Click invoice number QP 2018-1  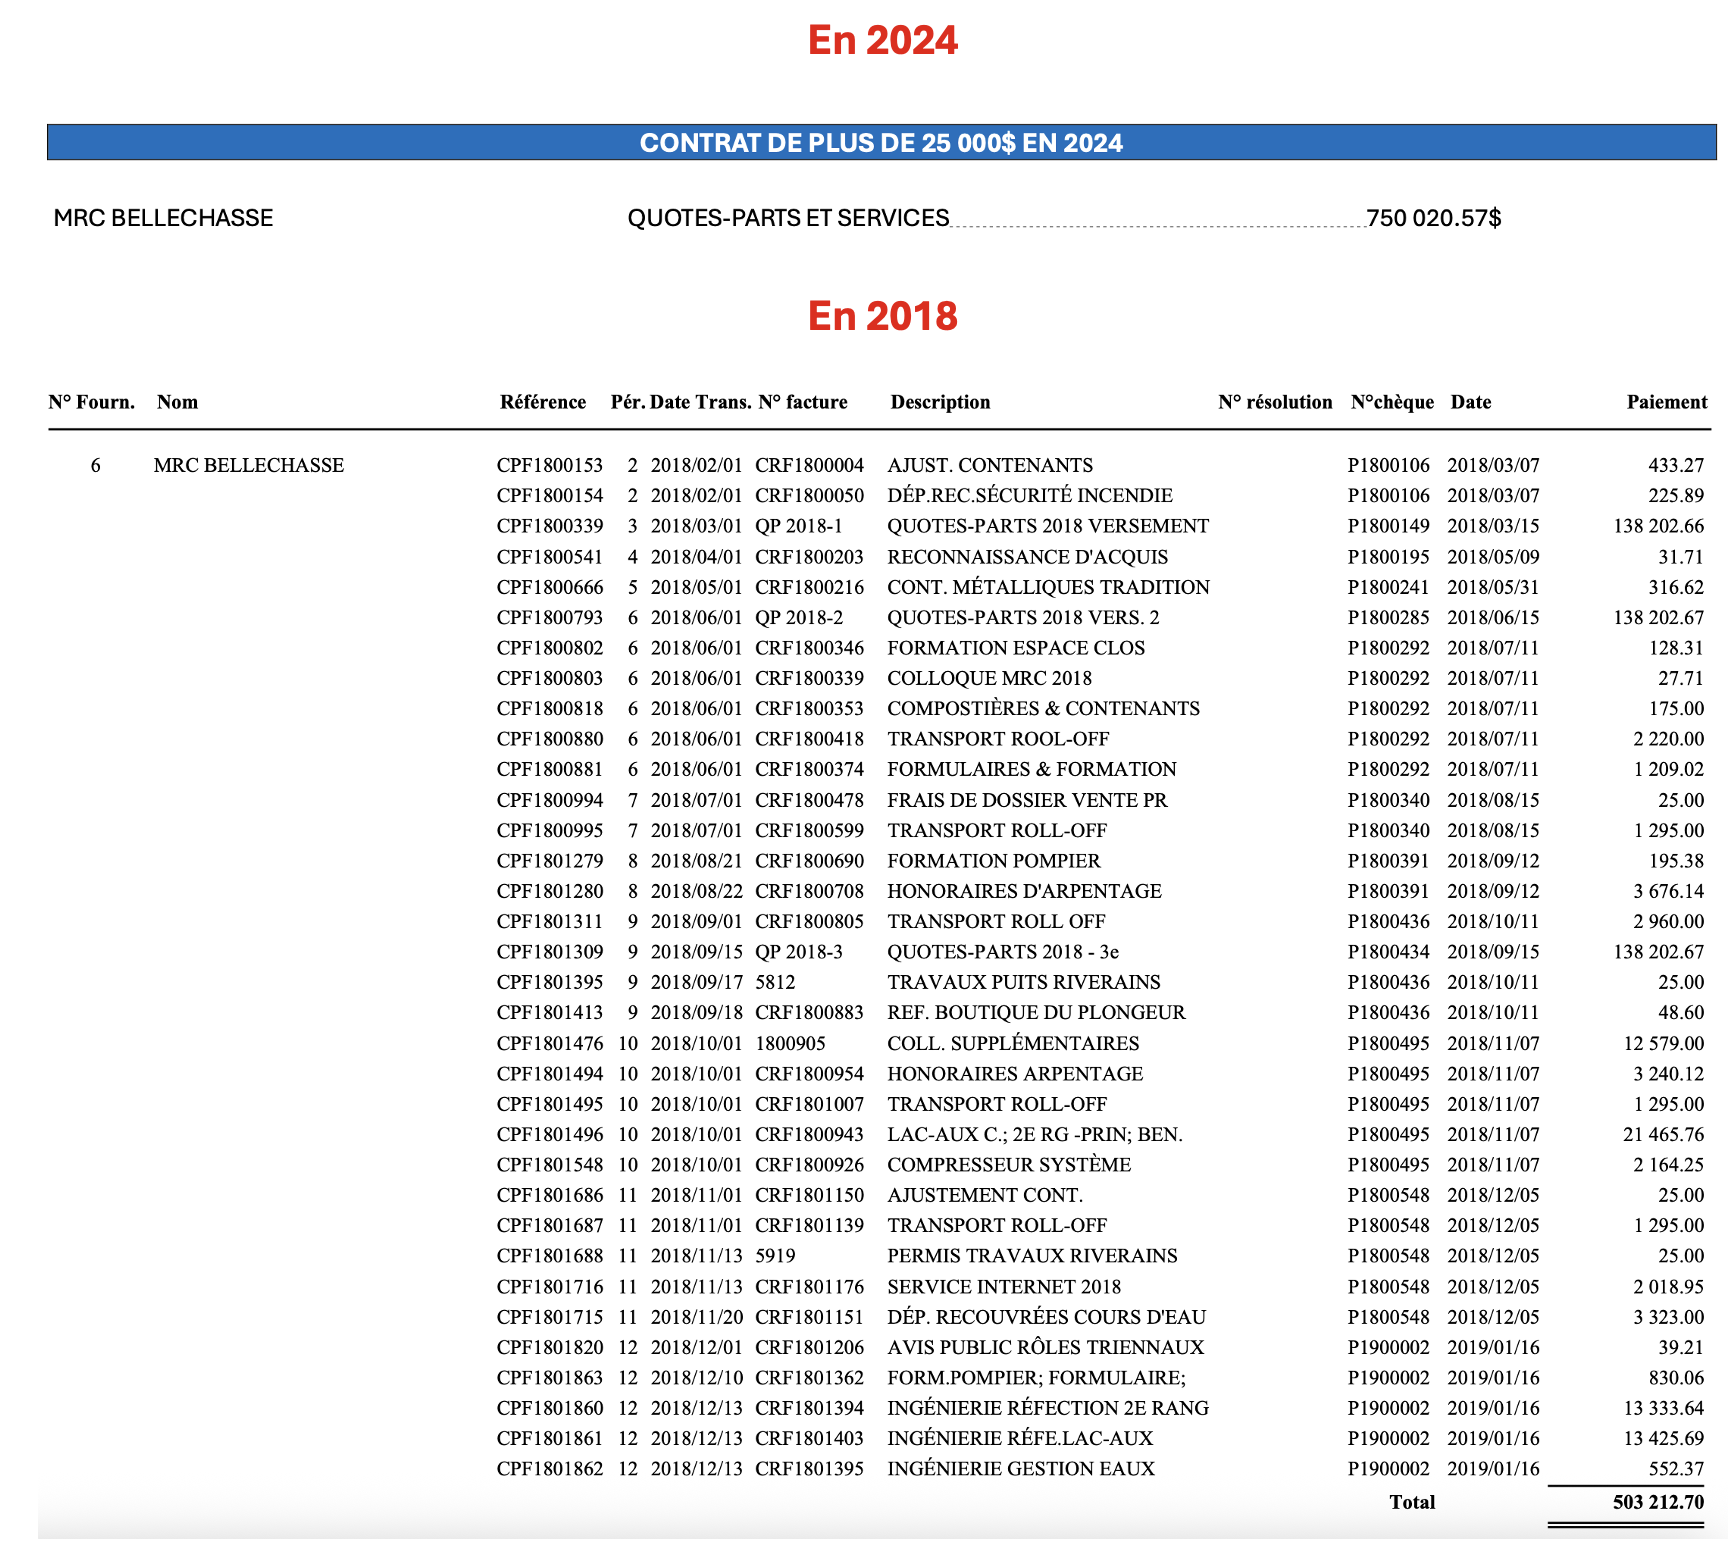[x=798, y=526]
